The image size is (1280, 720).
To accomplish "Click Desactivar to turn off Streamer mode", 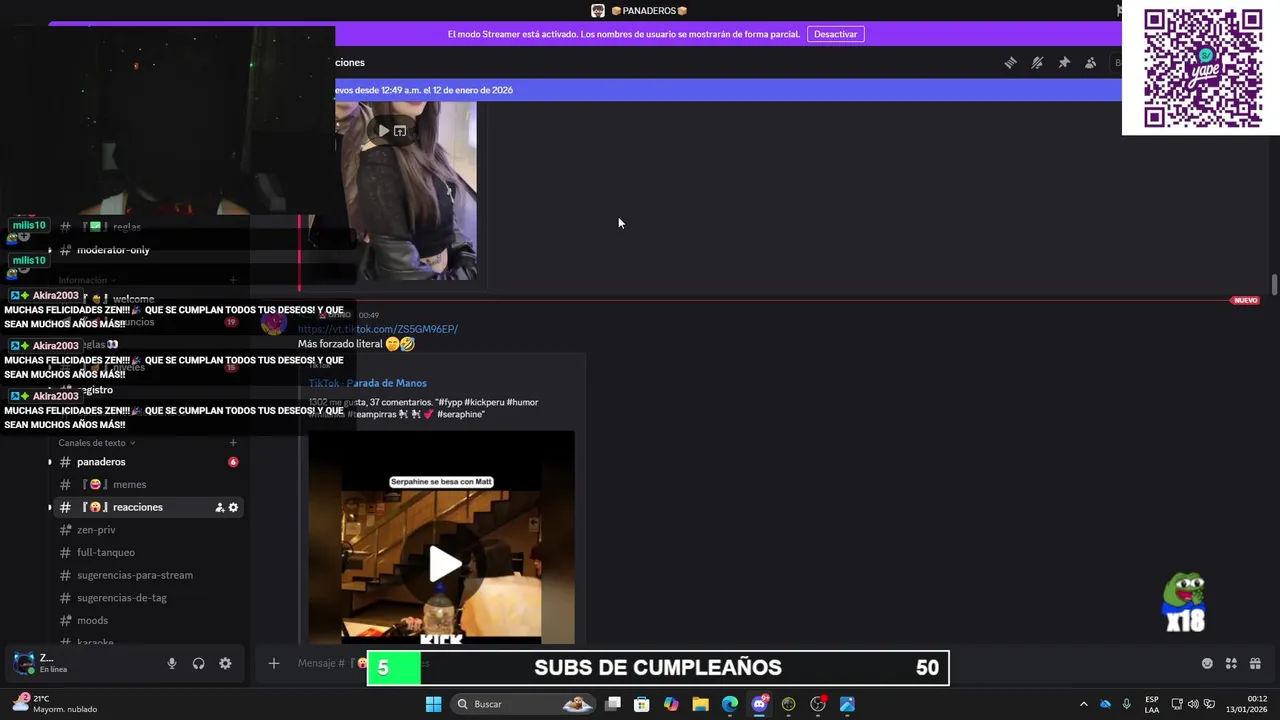I will (835, 34).
